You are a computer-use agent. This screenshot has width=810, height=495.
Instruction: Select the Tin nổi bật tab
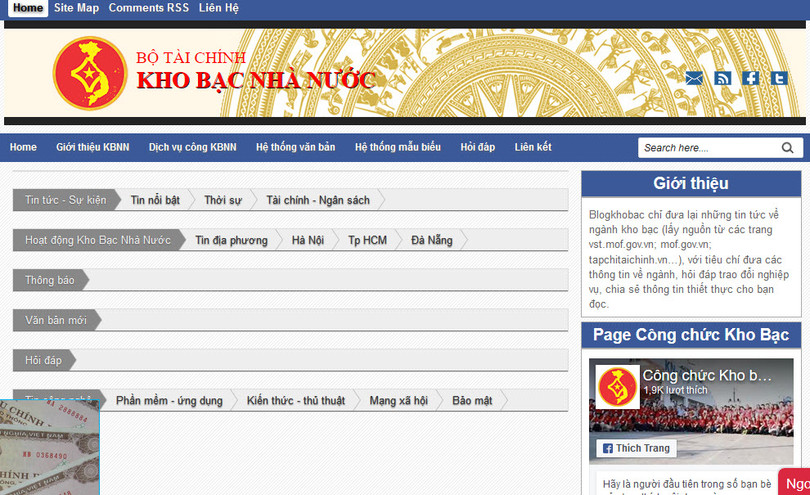[155, 200]
